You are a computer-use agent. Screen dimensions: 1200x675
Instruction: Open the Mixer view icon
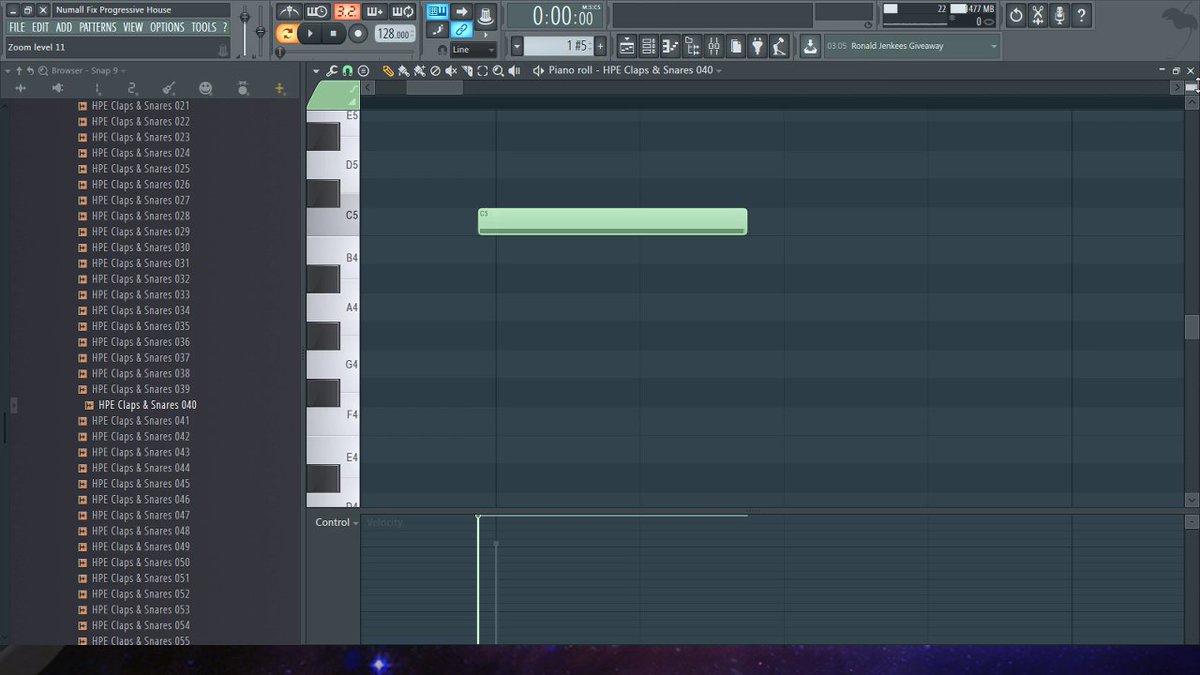coord(714,46)
